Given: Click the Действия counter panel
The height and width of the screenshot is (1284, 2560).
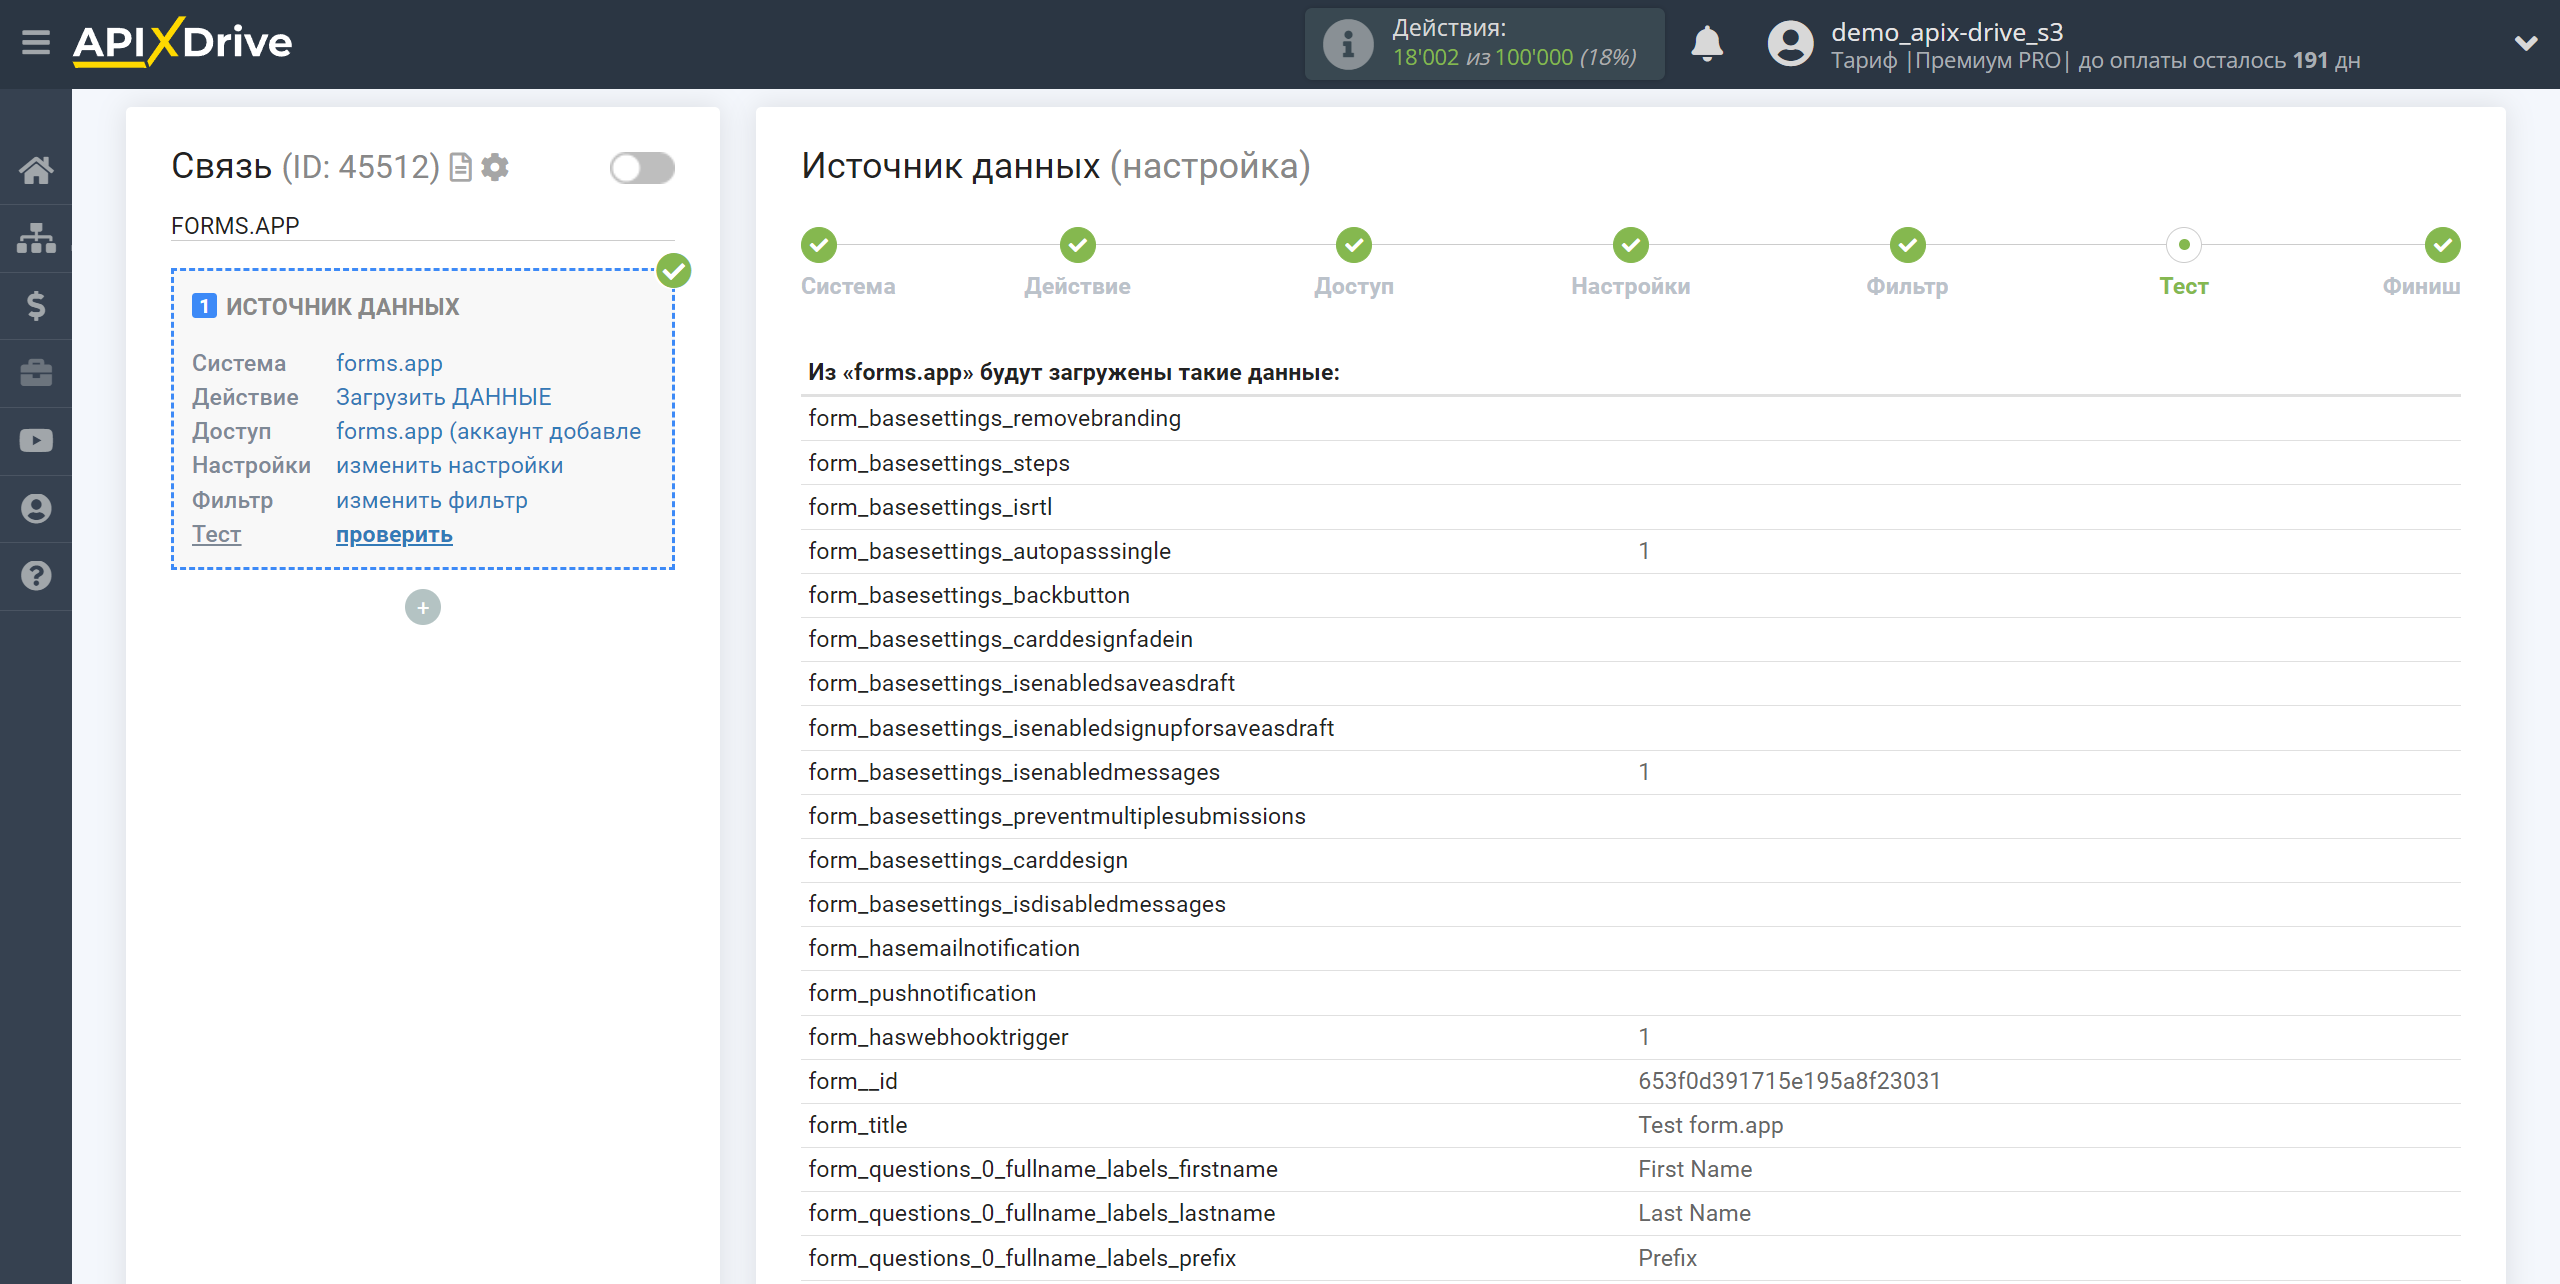Looking at the screenshot, I should coord(1484,44).
